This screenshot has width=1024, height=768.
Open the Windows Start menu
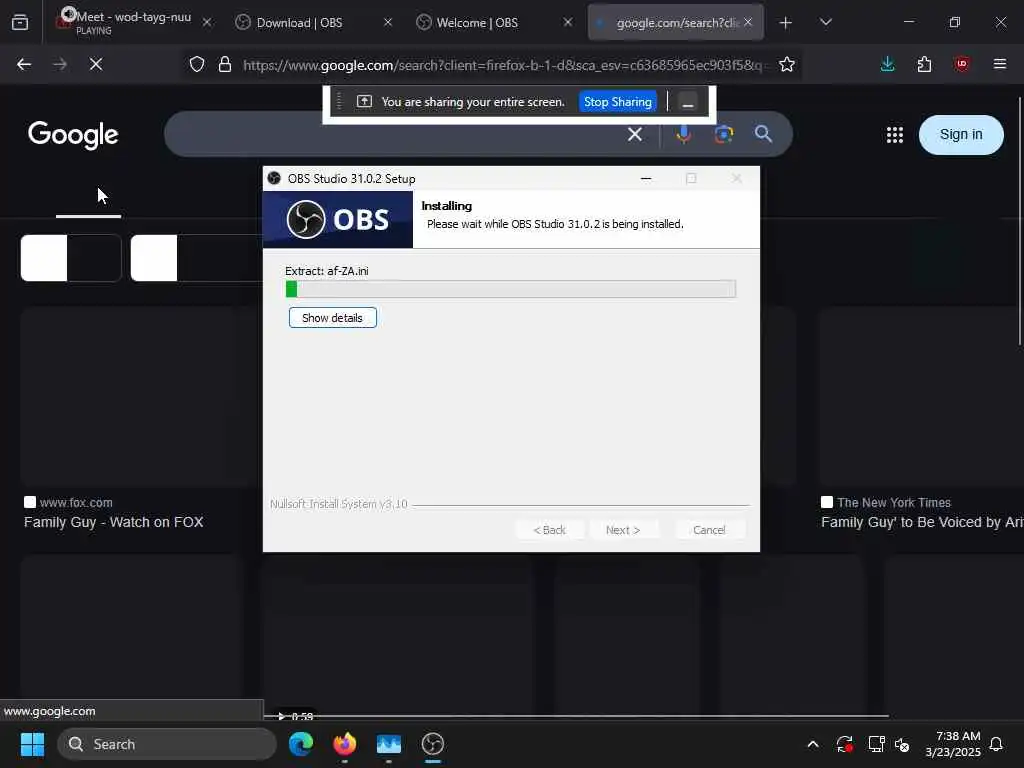[32, 744]
